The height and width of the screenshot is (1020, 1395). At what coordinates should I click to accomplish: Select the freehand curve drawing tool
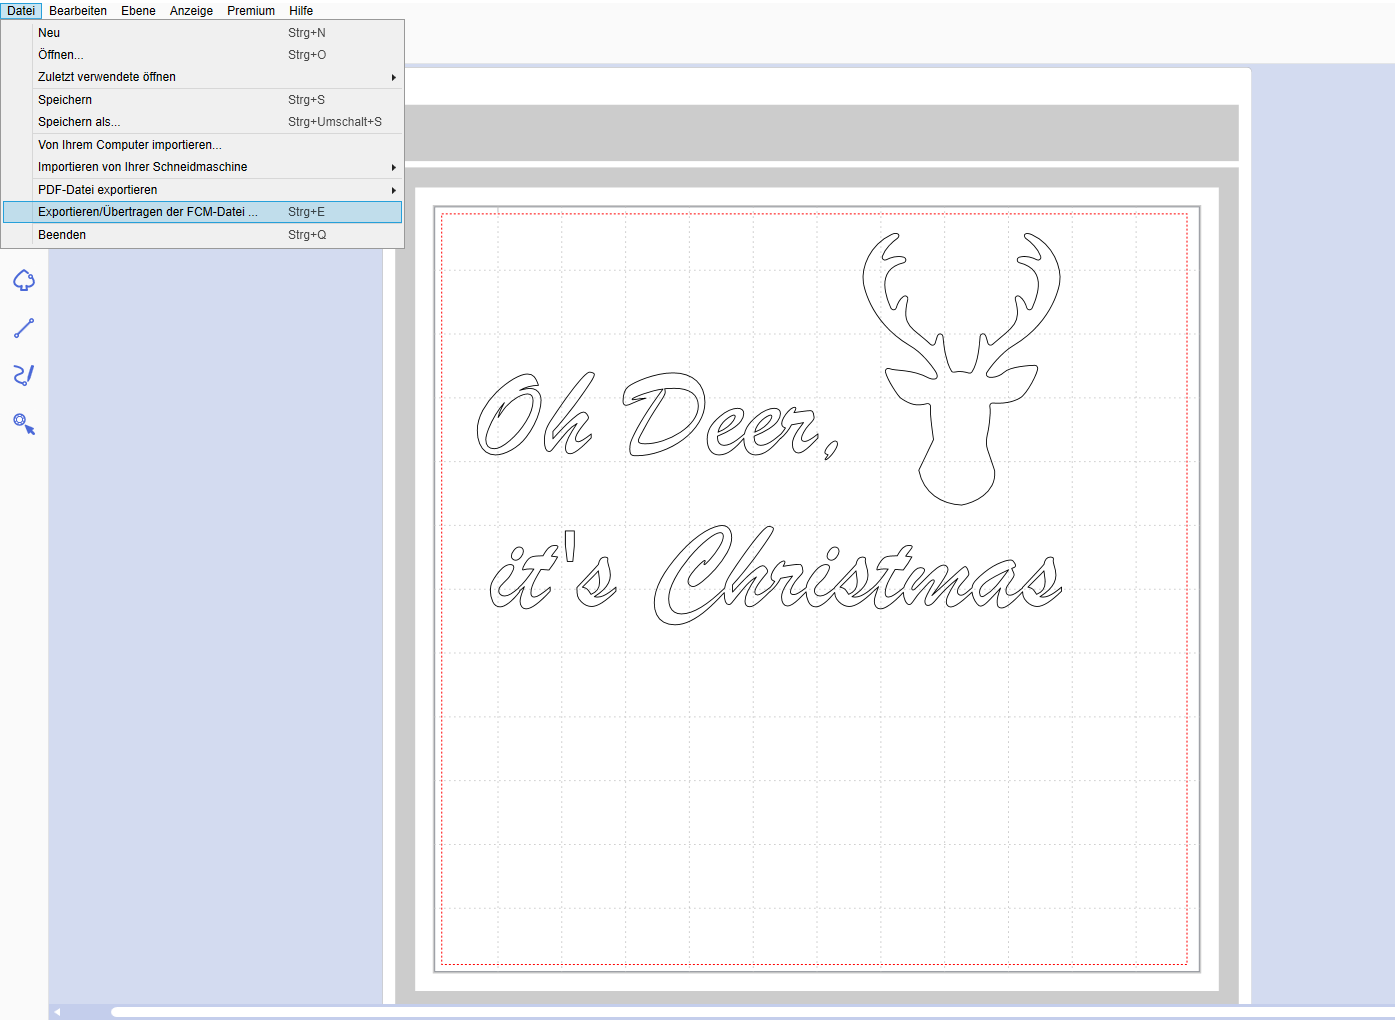coord(24,375)
